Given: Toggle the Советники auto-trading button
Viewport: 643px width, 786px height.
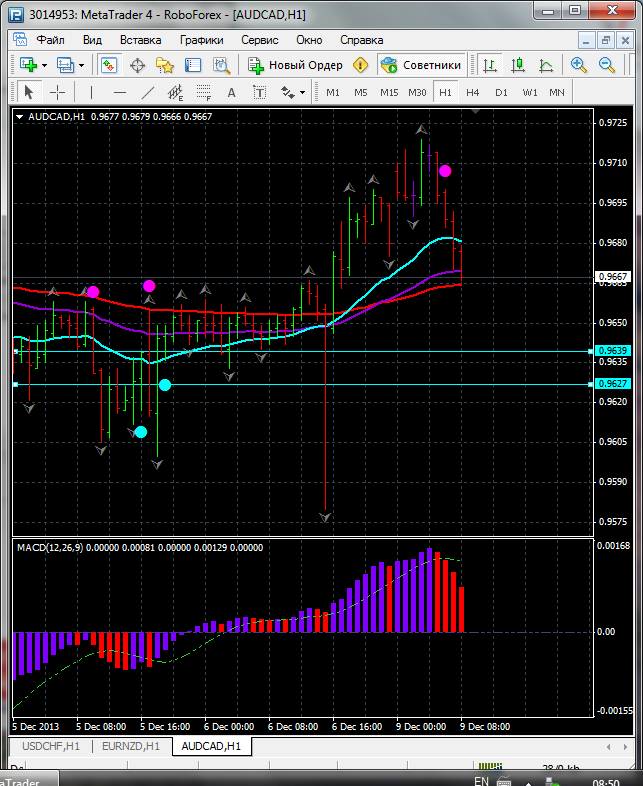Looking at the screenshot, I should (x=421, y=65).
